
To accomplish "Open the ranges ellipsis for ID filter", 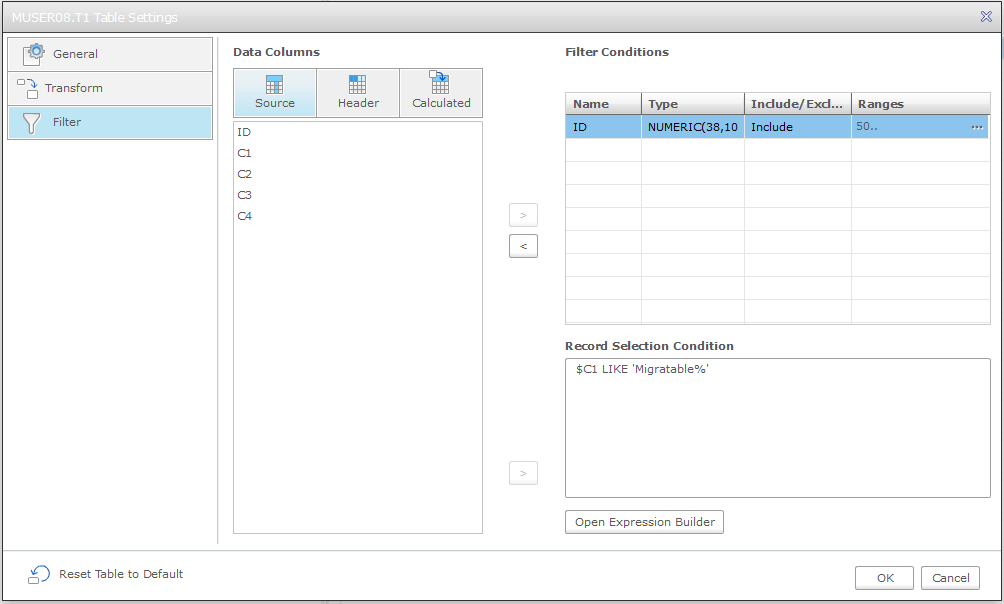I will click(x=976, y=127).
